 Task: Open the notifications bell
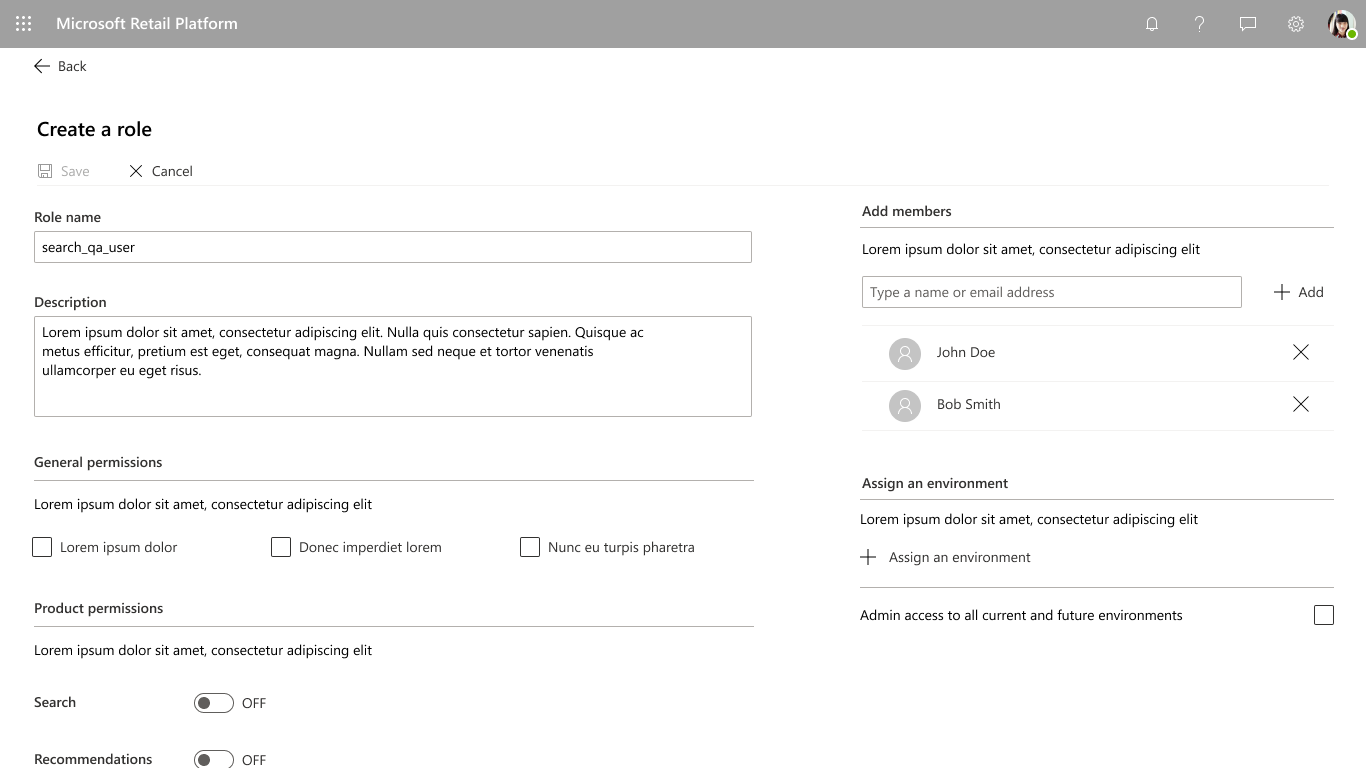pyautogui.click(x=1152, y=24)
